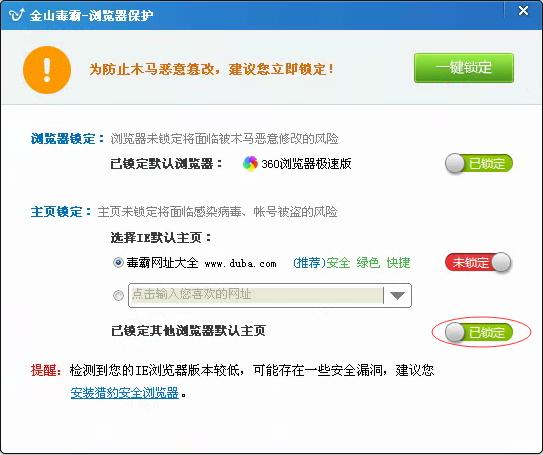Toggle the IE homepage 未锁定 switch

(478, 262)
